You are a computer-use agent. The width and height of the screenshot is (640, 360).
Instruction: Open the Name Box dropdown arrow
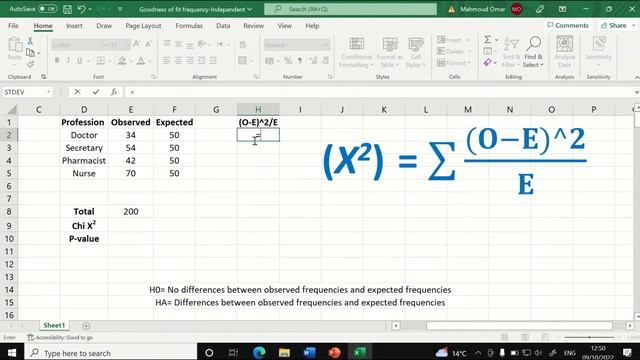[48, 92]
